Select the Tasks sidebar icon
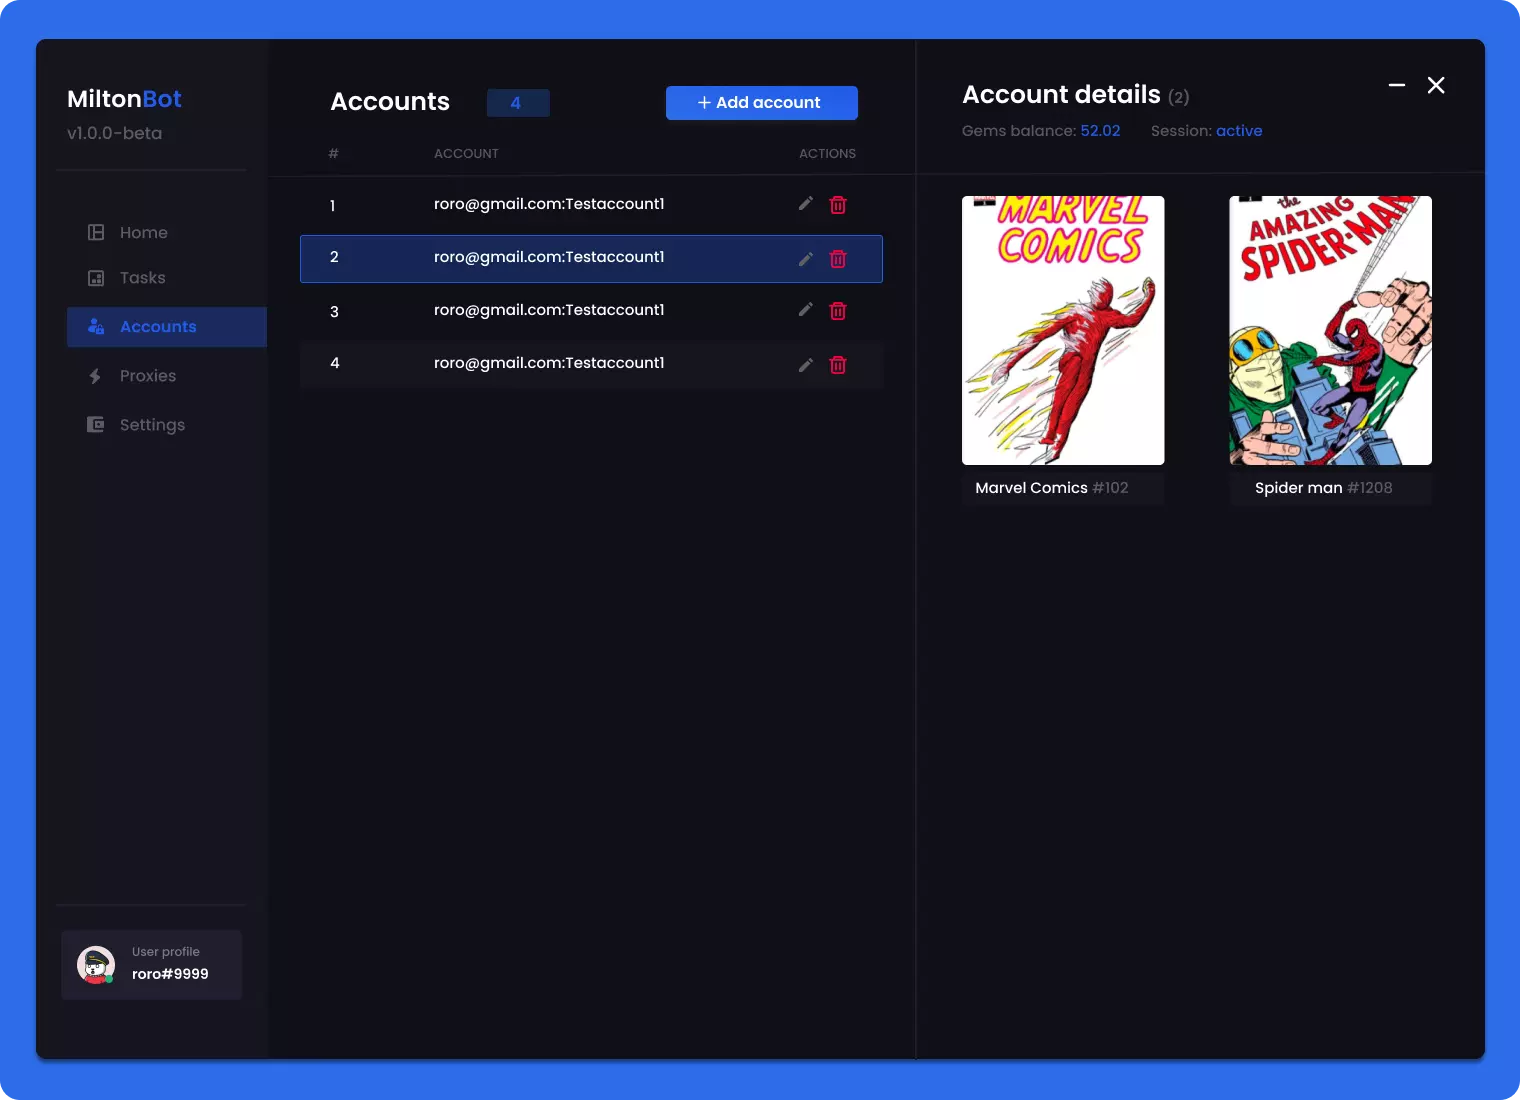Screen dimensions: 1520x1100 pos(95,278)
